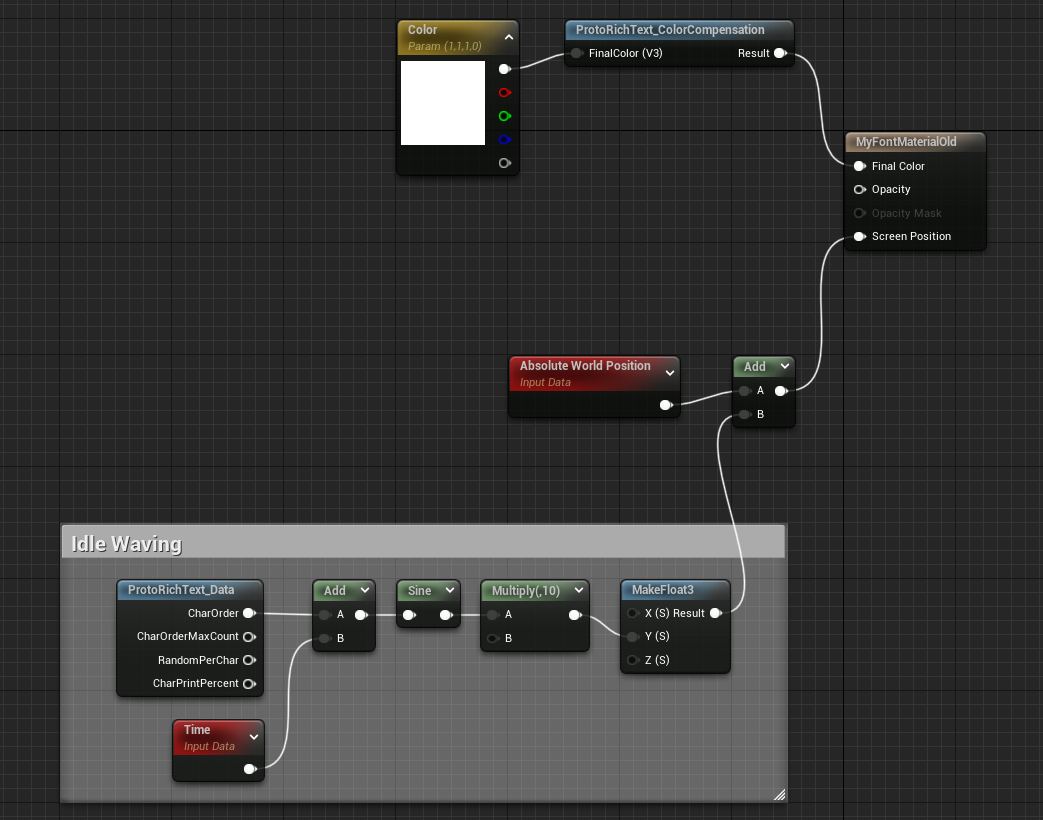This screenshot has height=820, width=1043.
Task: Click the RandomPerChar output pin
Action: pos(249,660)
